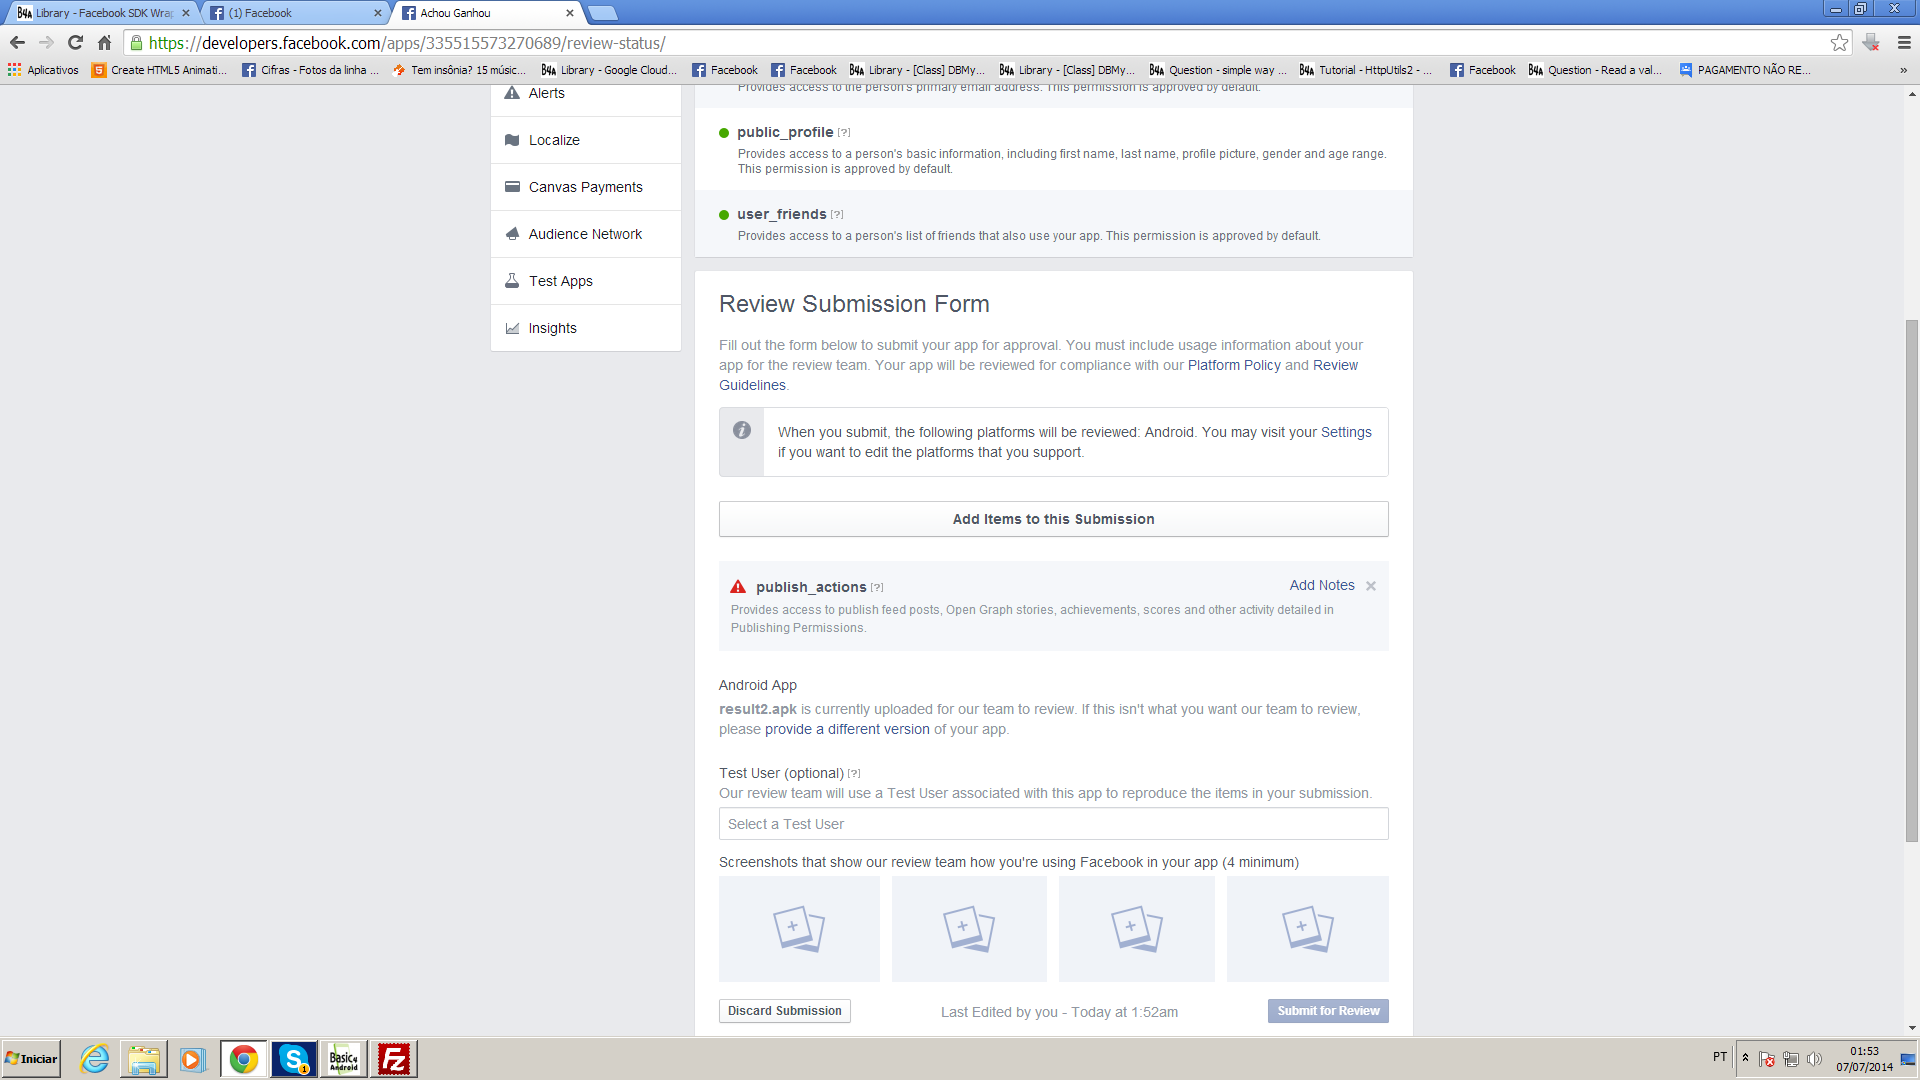Expand the bookmarks overflow chevron
The height and width of the screenshot is (1080, 1920).
tap(1903, 70)
